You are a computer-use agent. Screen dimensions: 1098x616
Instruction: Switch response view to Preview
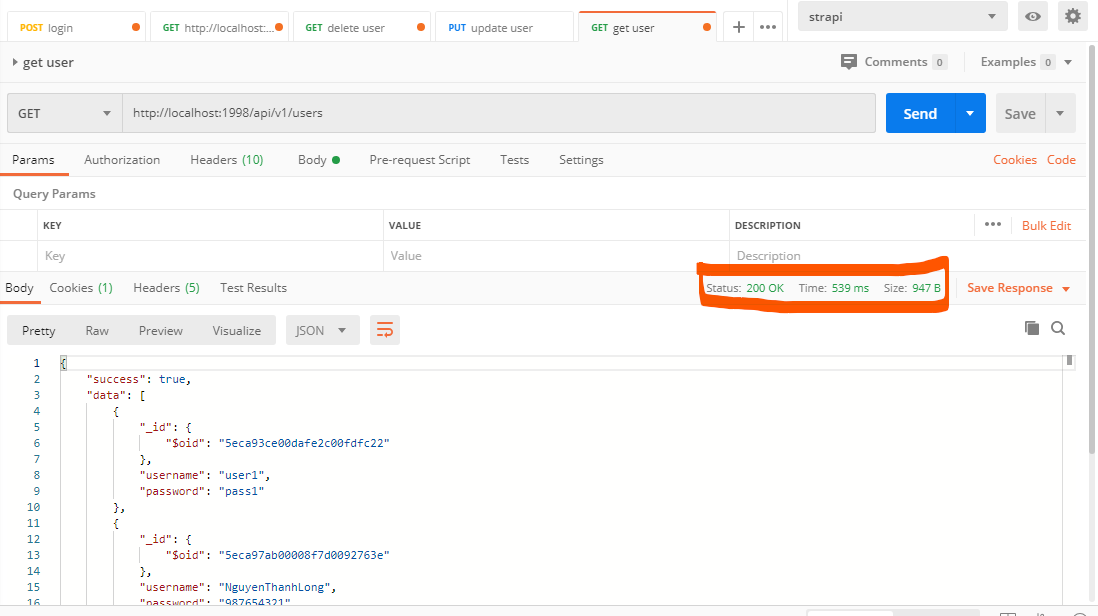(x=160, y=330)
